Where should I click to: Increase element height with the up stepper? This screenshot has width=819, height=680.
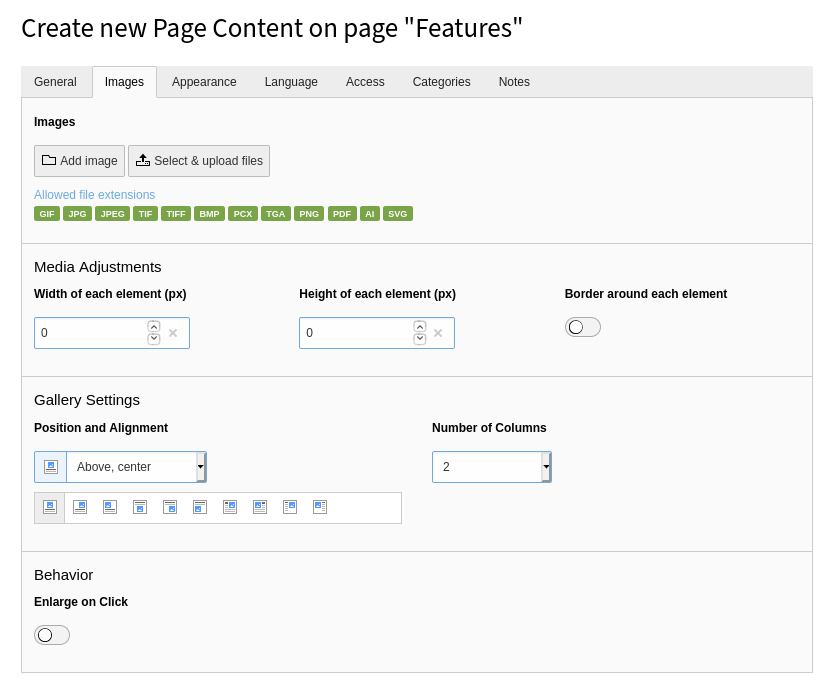point(420,327)
